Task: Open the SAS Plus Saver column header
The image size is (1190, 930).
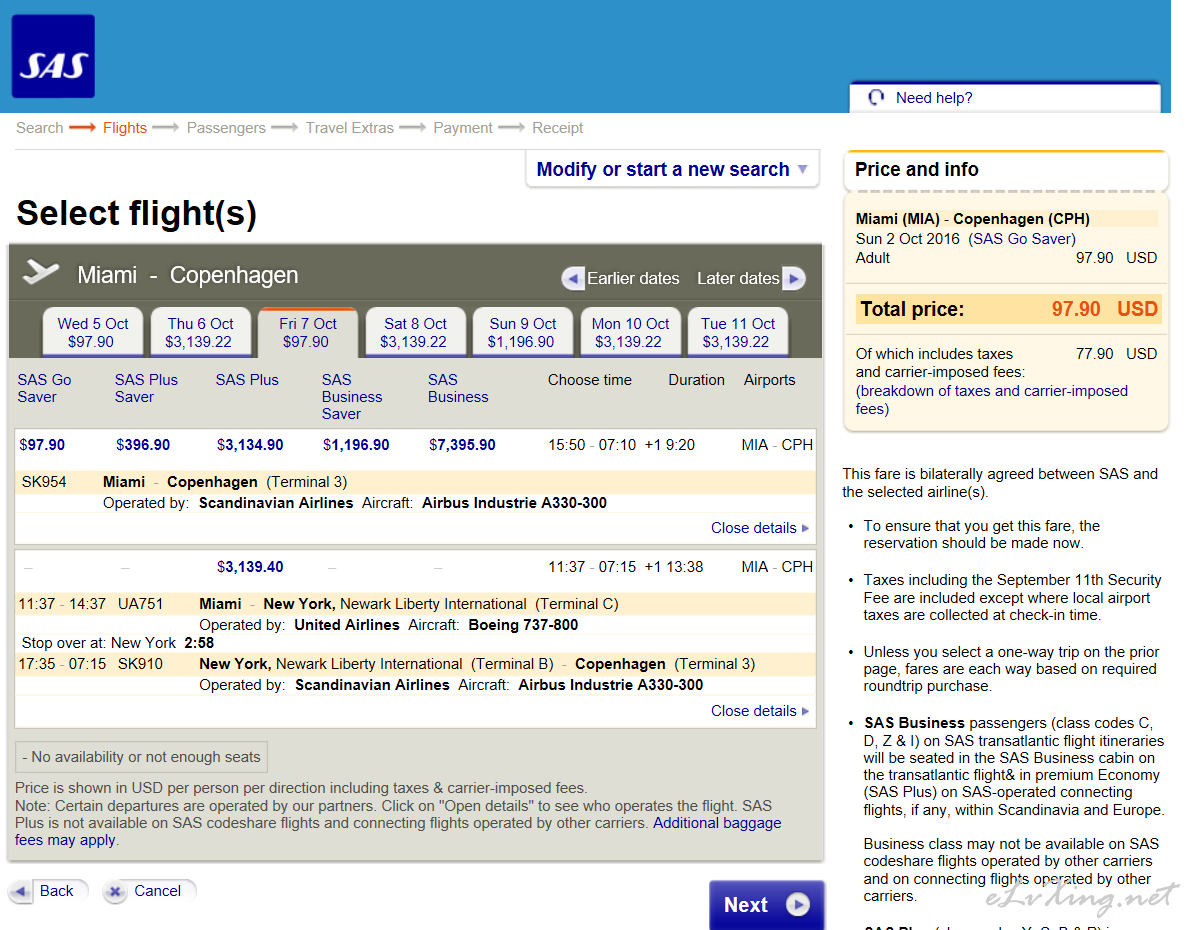Action: tap(146, 388)
